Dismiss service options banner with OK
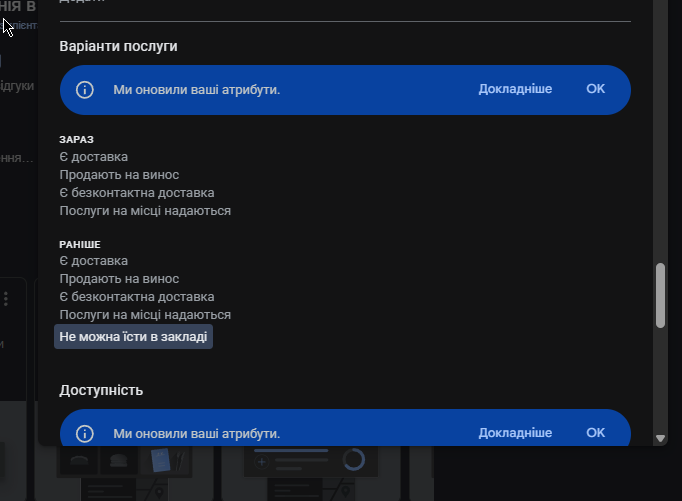Image resolution: width=682 pixels, height=501 pixels. click(x=595, y=89)
